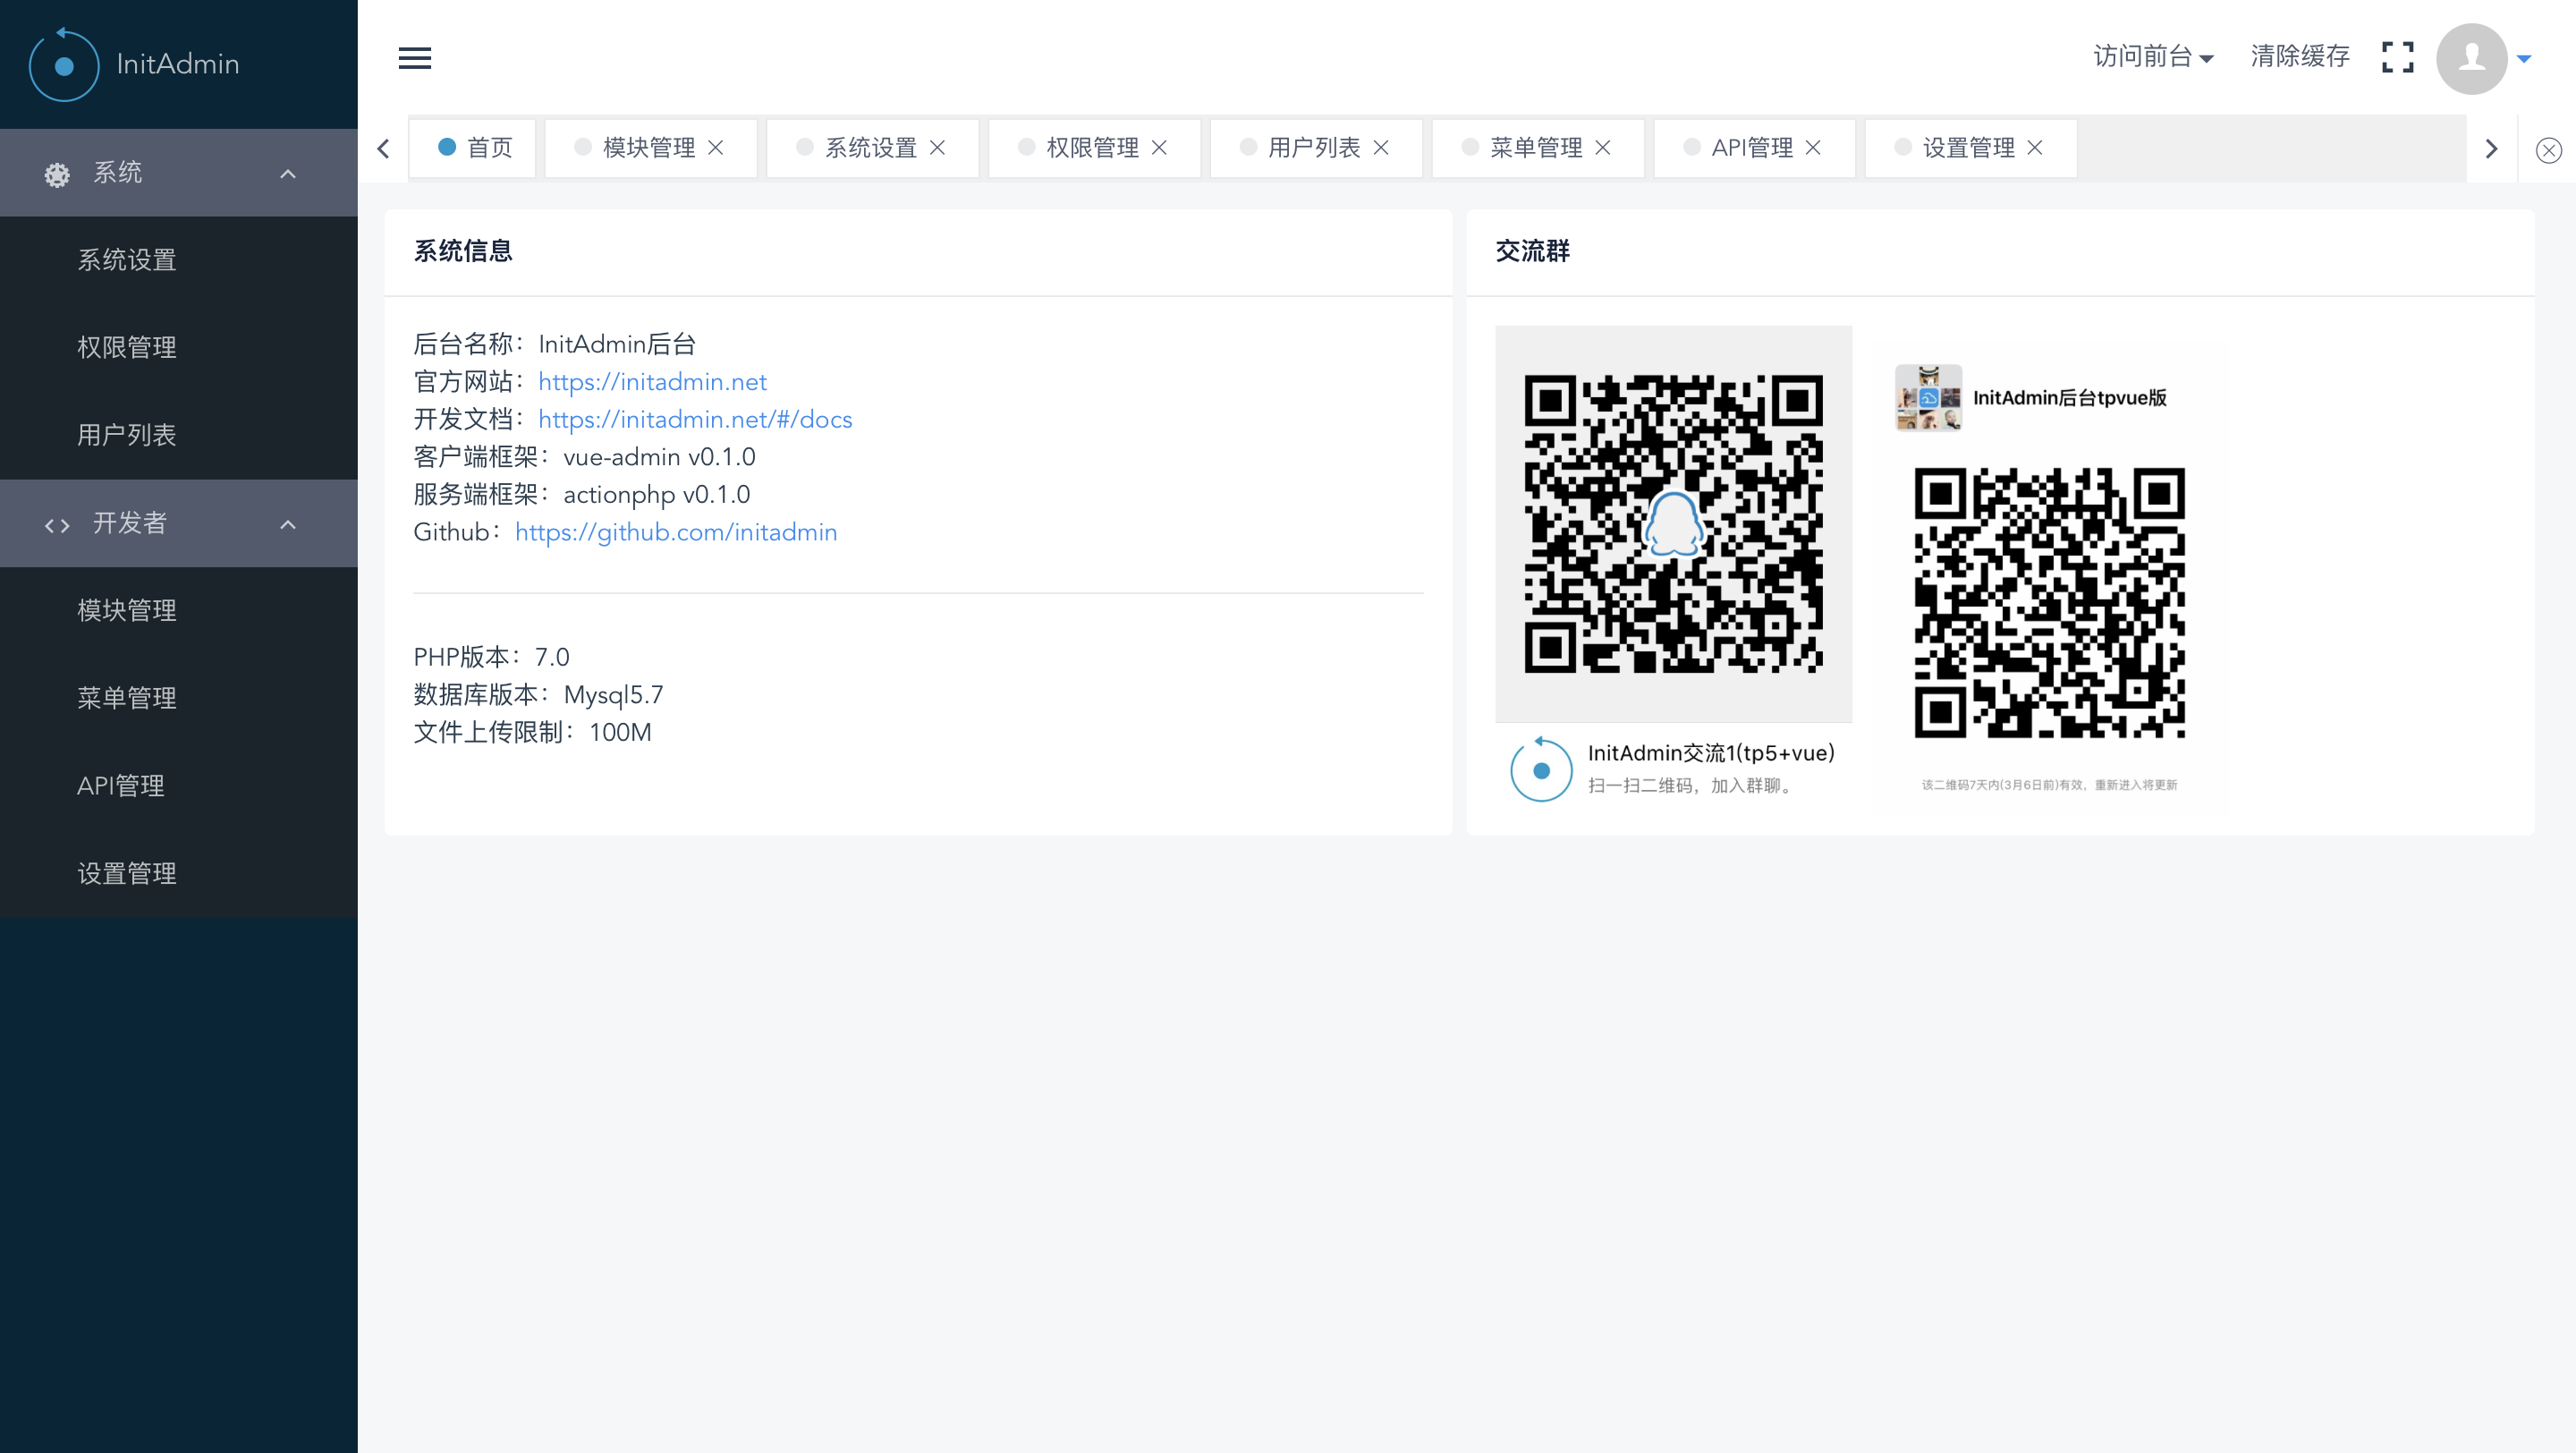The height and width of the screenshot is (1453, 2576).
Task: Expand the user dropdown arrow beside avatar
Action: (x=2524, y=59)
